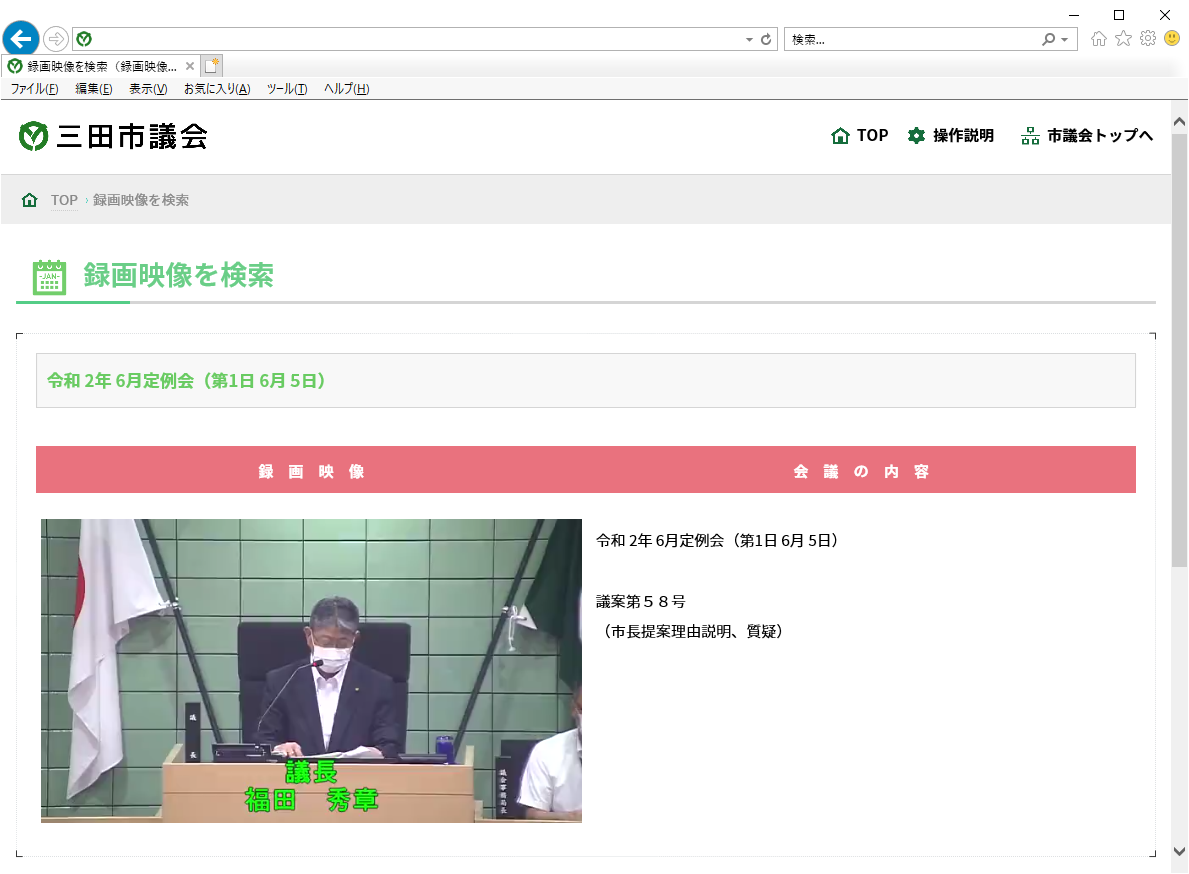Click the black 令和 2年 6月定例会 description line
The height and width of the screenshot is (874, 1189).
pos(717,540)
